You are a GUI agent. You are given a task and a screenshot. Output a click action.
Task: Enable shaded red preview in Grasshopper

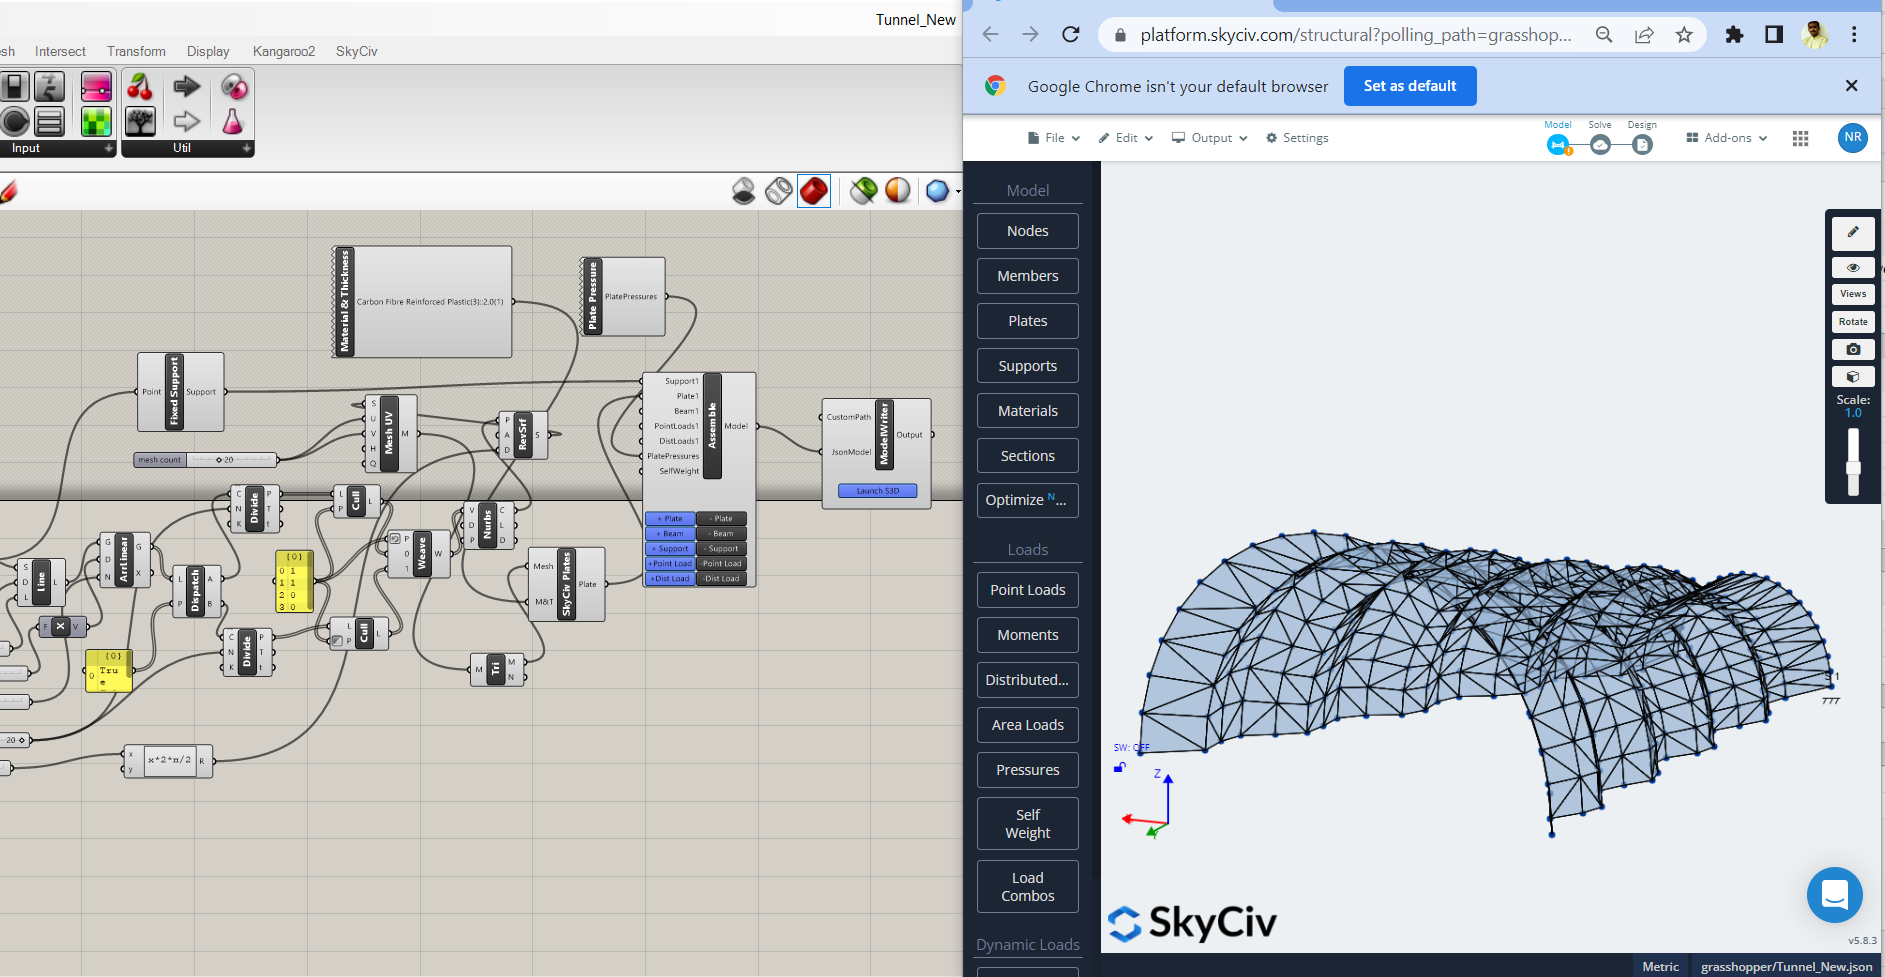[x=814, y=190]
